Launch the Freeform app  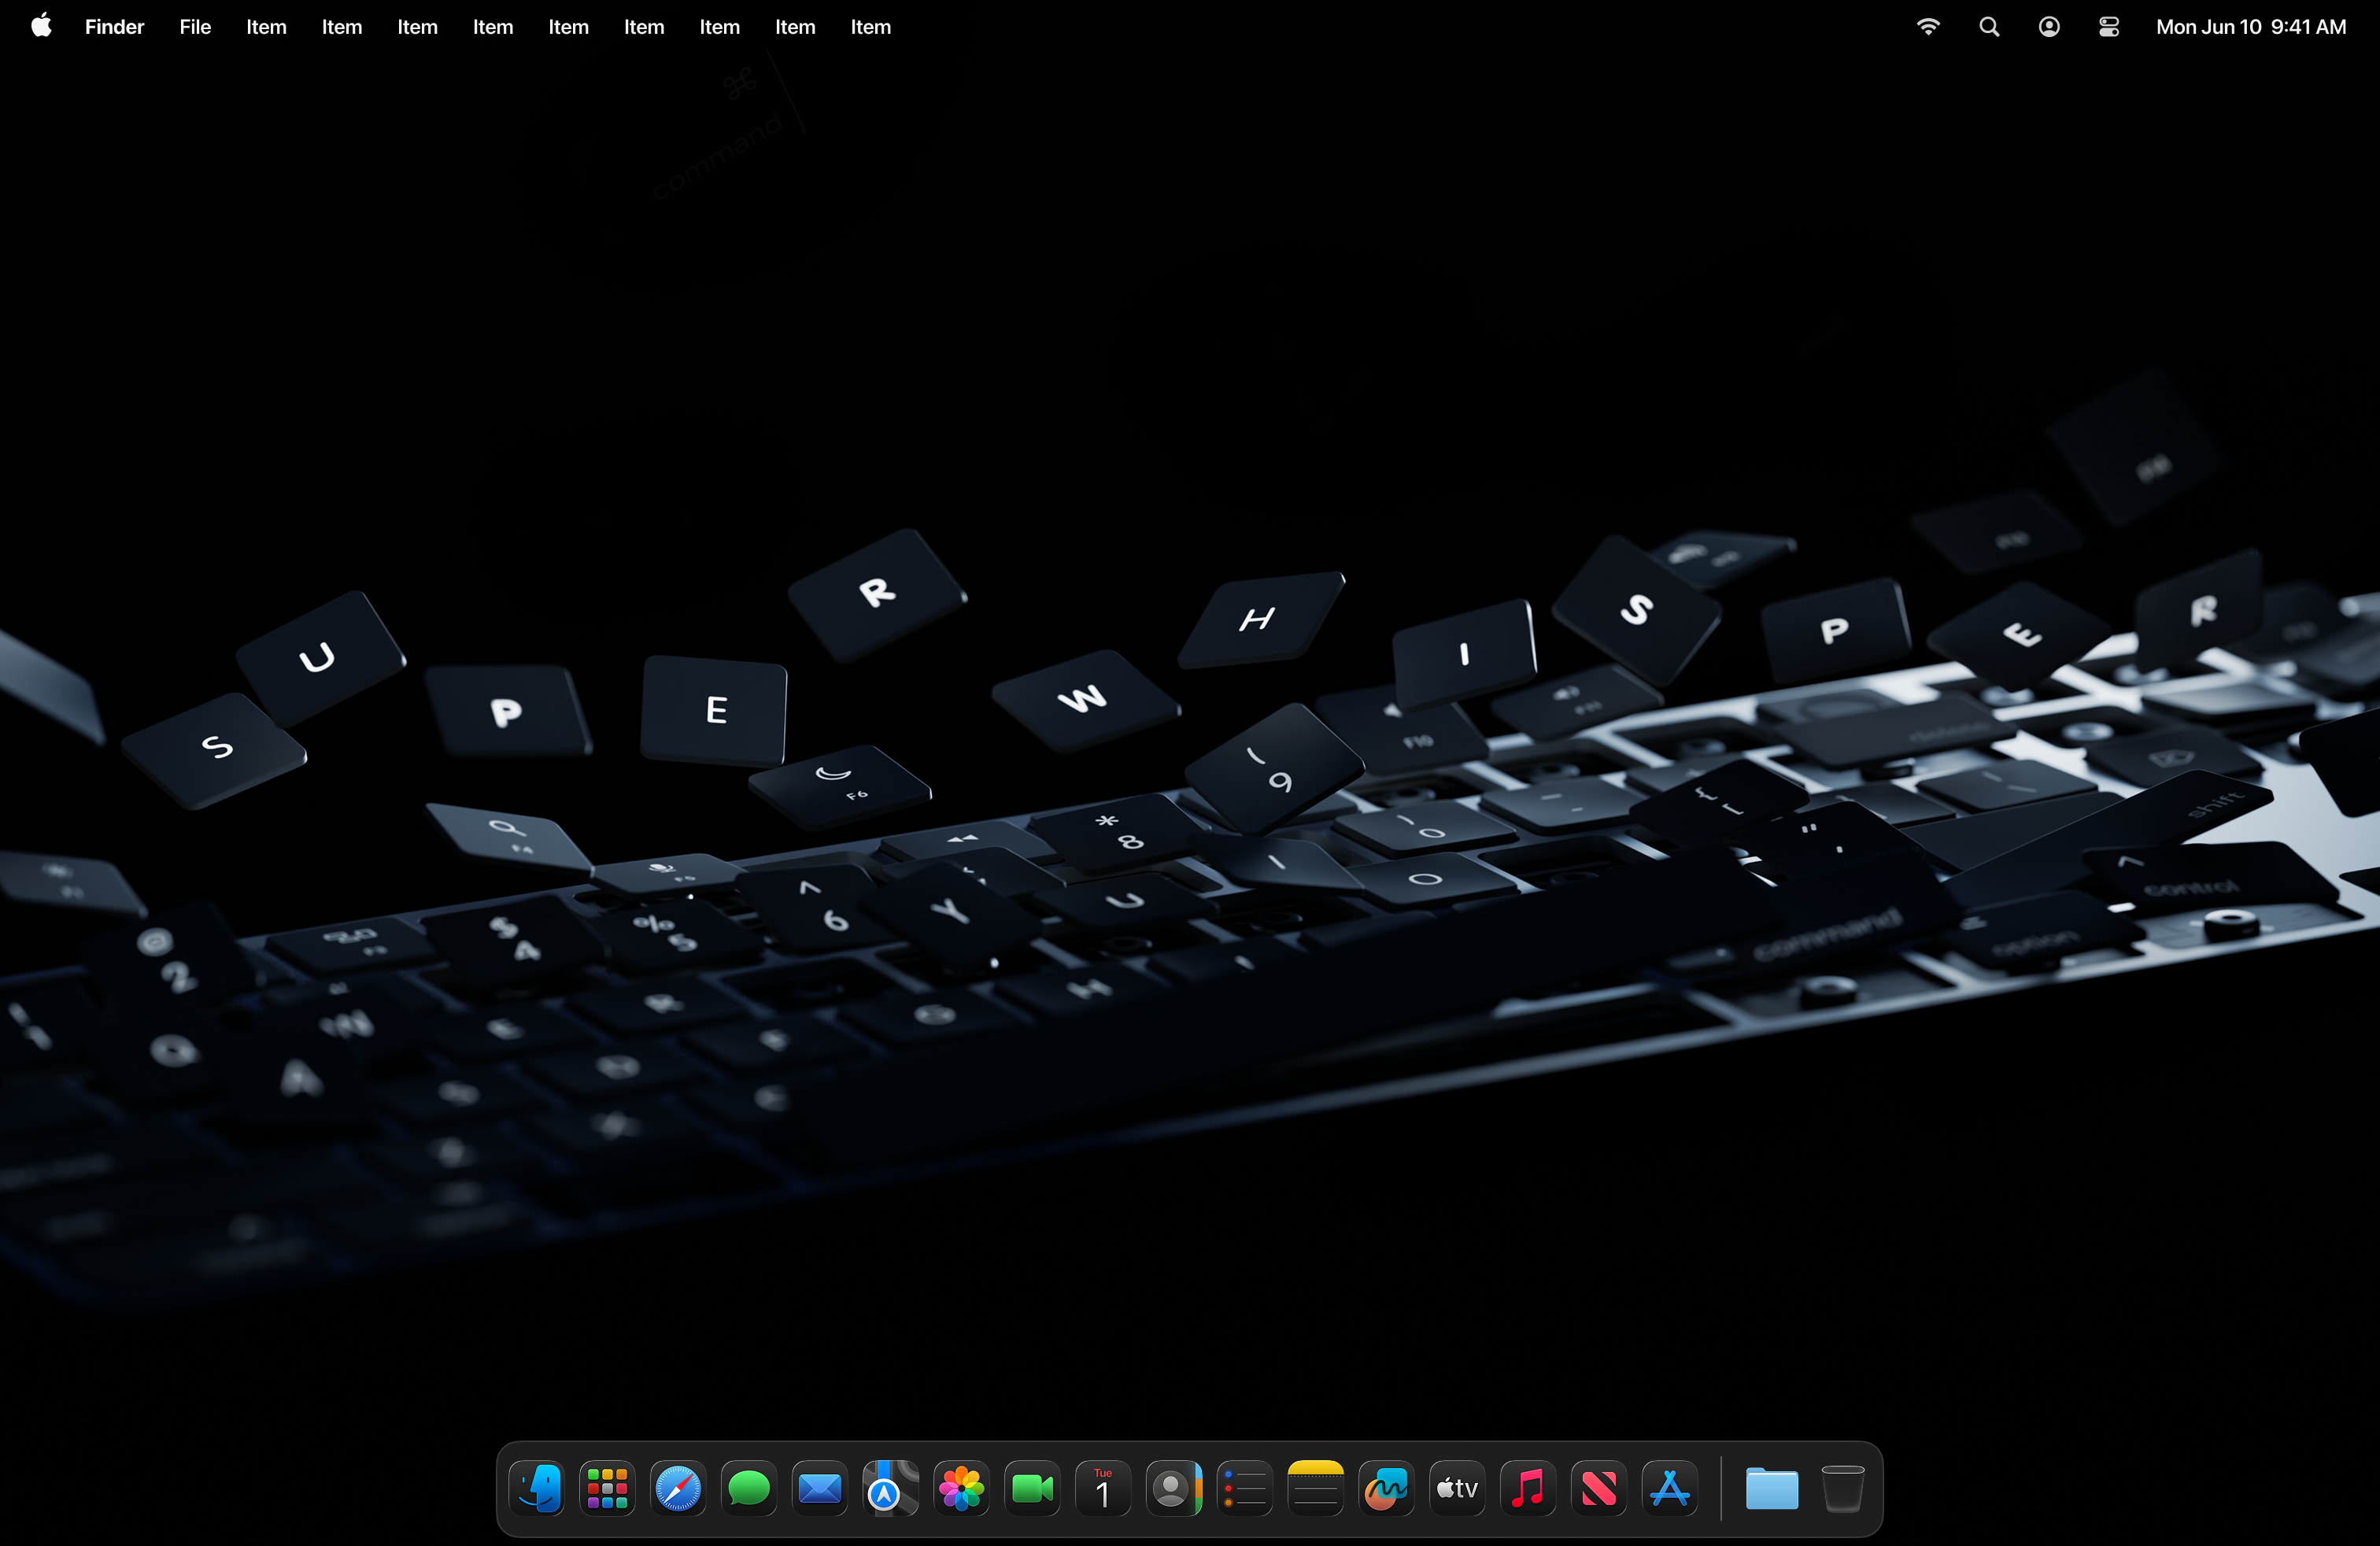[1387, 1489]
